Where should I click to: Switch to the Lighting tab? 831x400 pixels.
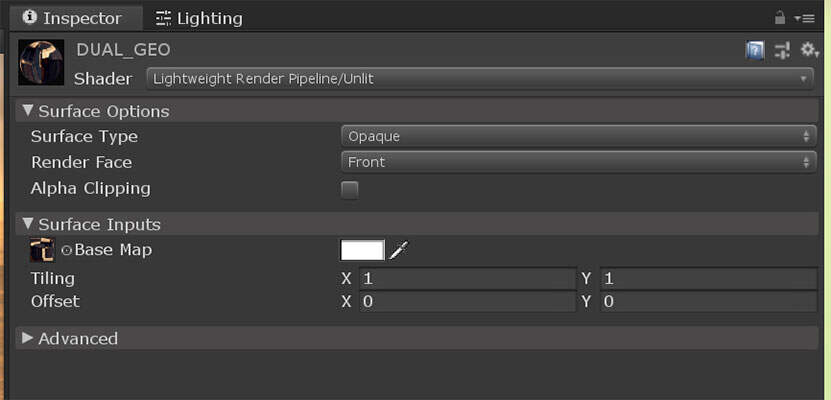(x=199, y=18)
